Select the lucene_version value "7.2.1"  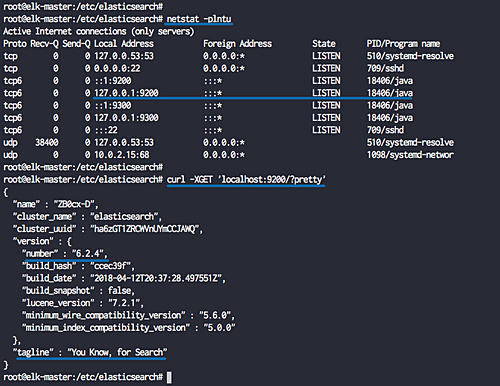click(x=124, y=303)
